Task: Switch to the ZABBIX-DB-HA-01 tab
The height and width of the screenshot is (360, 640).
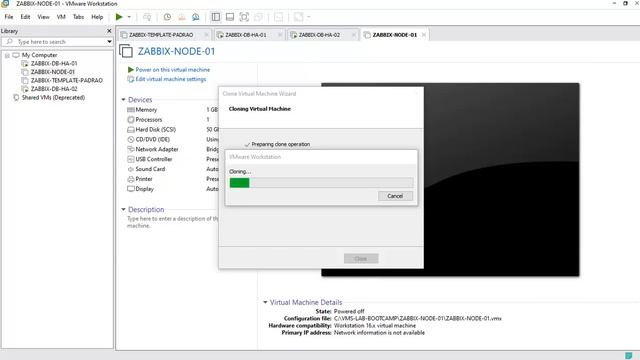Action: coord(246,35)
